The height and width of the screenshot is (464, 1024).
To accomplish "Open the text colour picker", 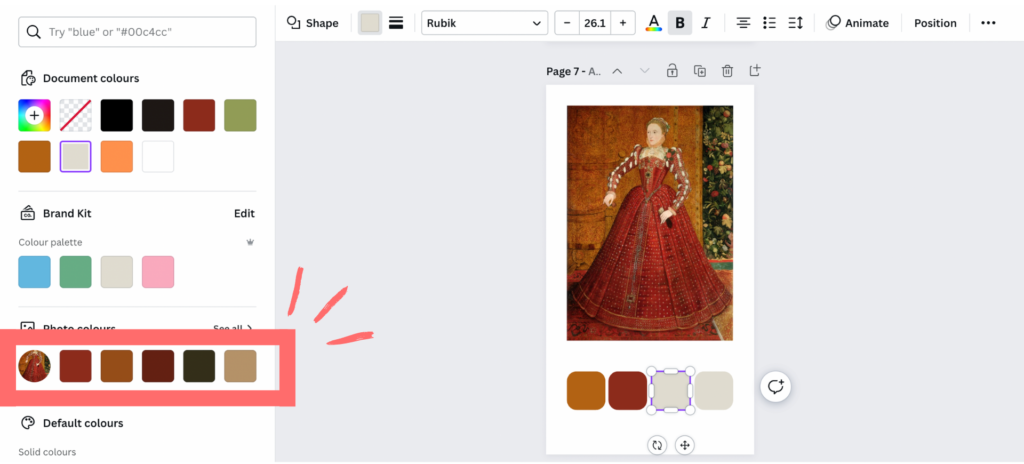I will point(654,23).
